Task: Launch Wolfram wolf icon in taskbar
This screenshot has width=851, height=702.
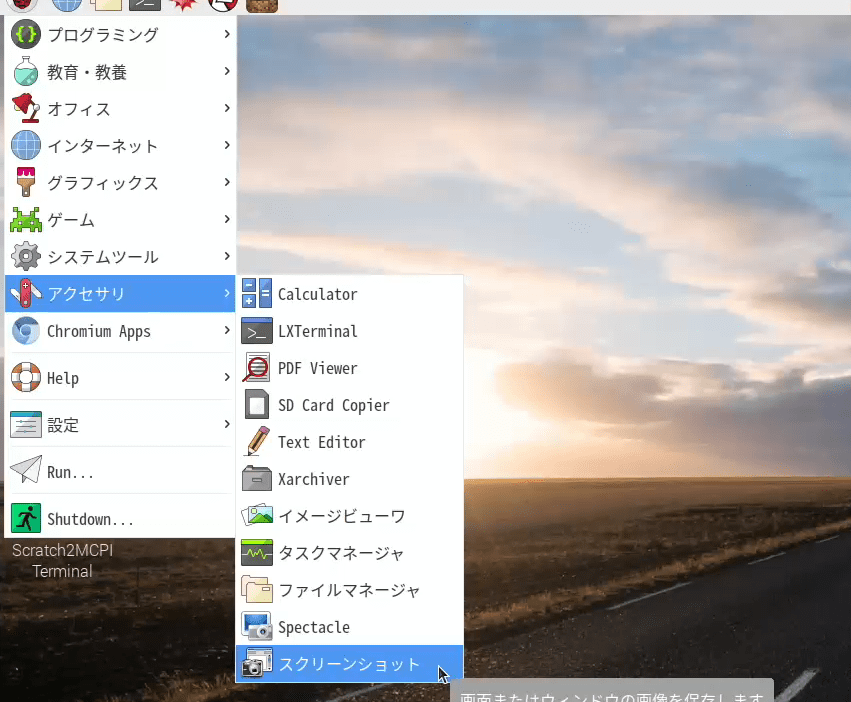Action: pyautogui.click(x=223, y=6)
